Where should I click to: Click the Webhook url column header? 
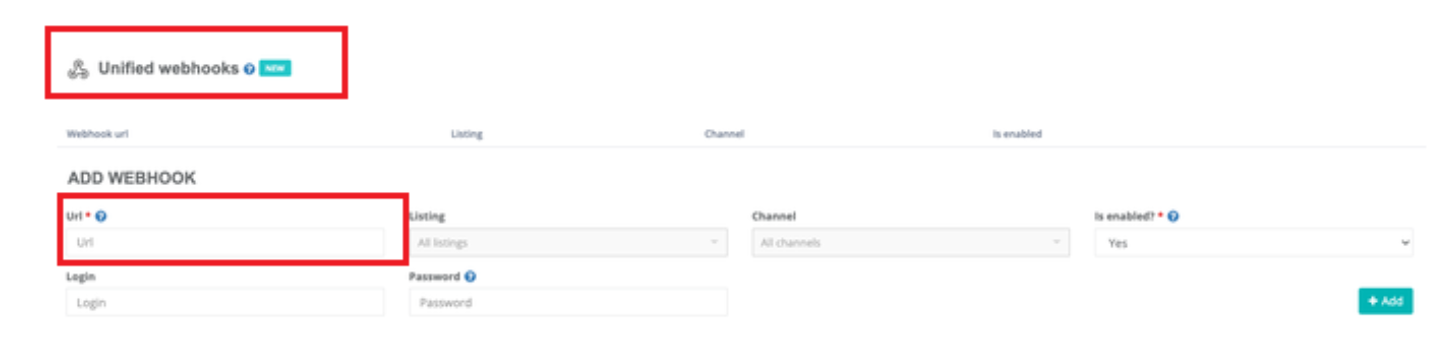pyautogui.click(x=98, y=134)
